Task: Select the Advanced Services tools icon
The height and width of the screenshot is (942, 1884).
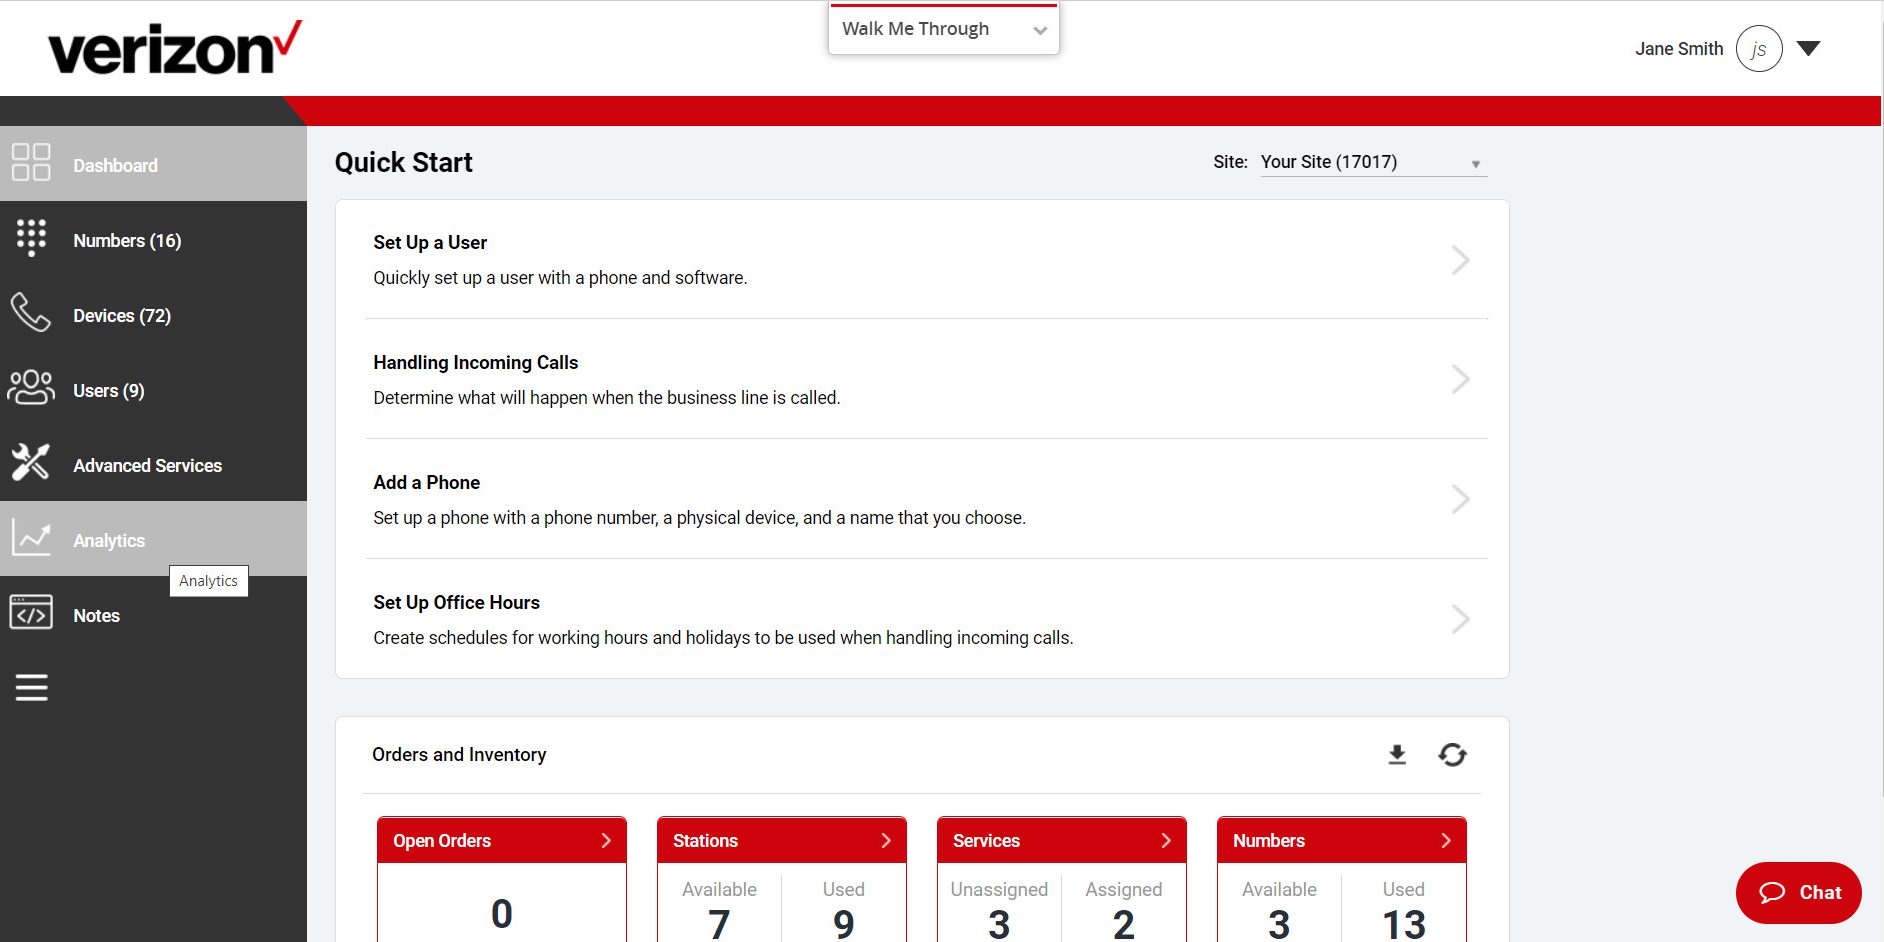Action: (31, 463)
